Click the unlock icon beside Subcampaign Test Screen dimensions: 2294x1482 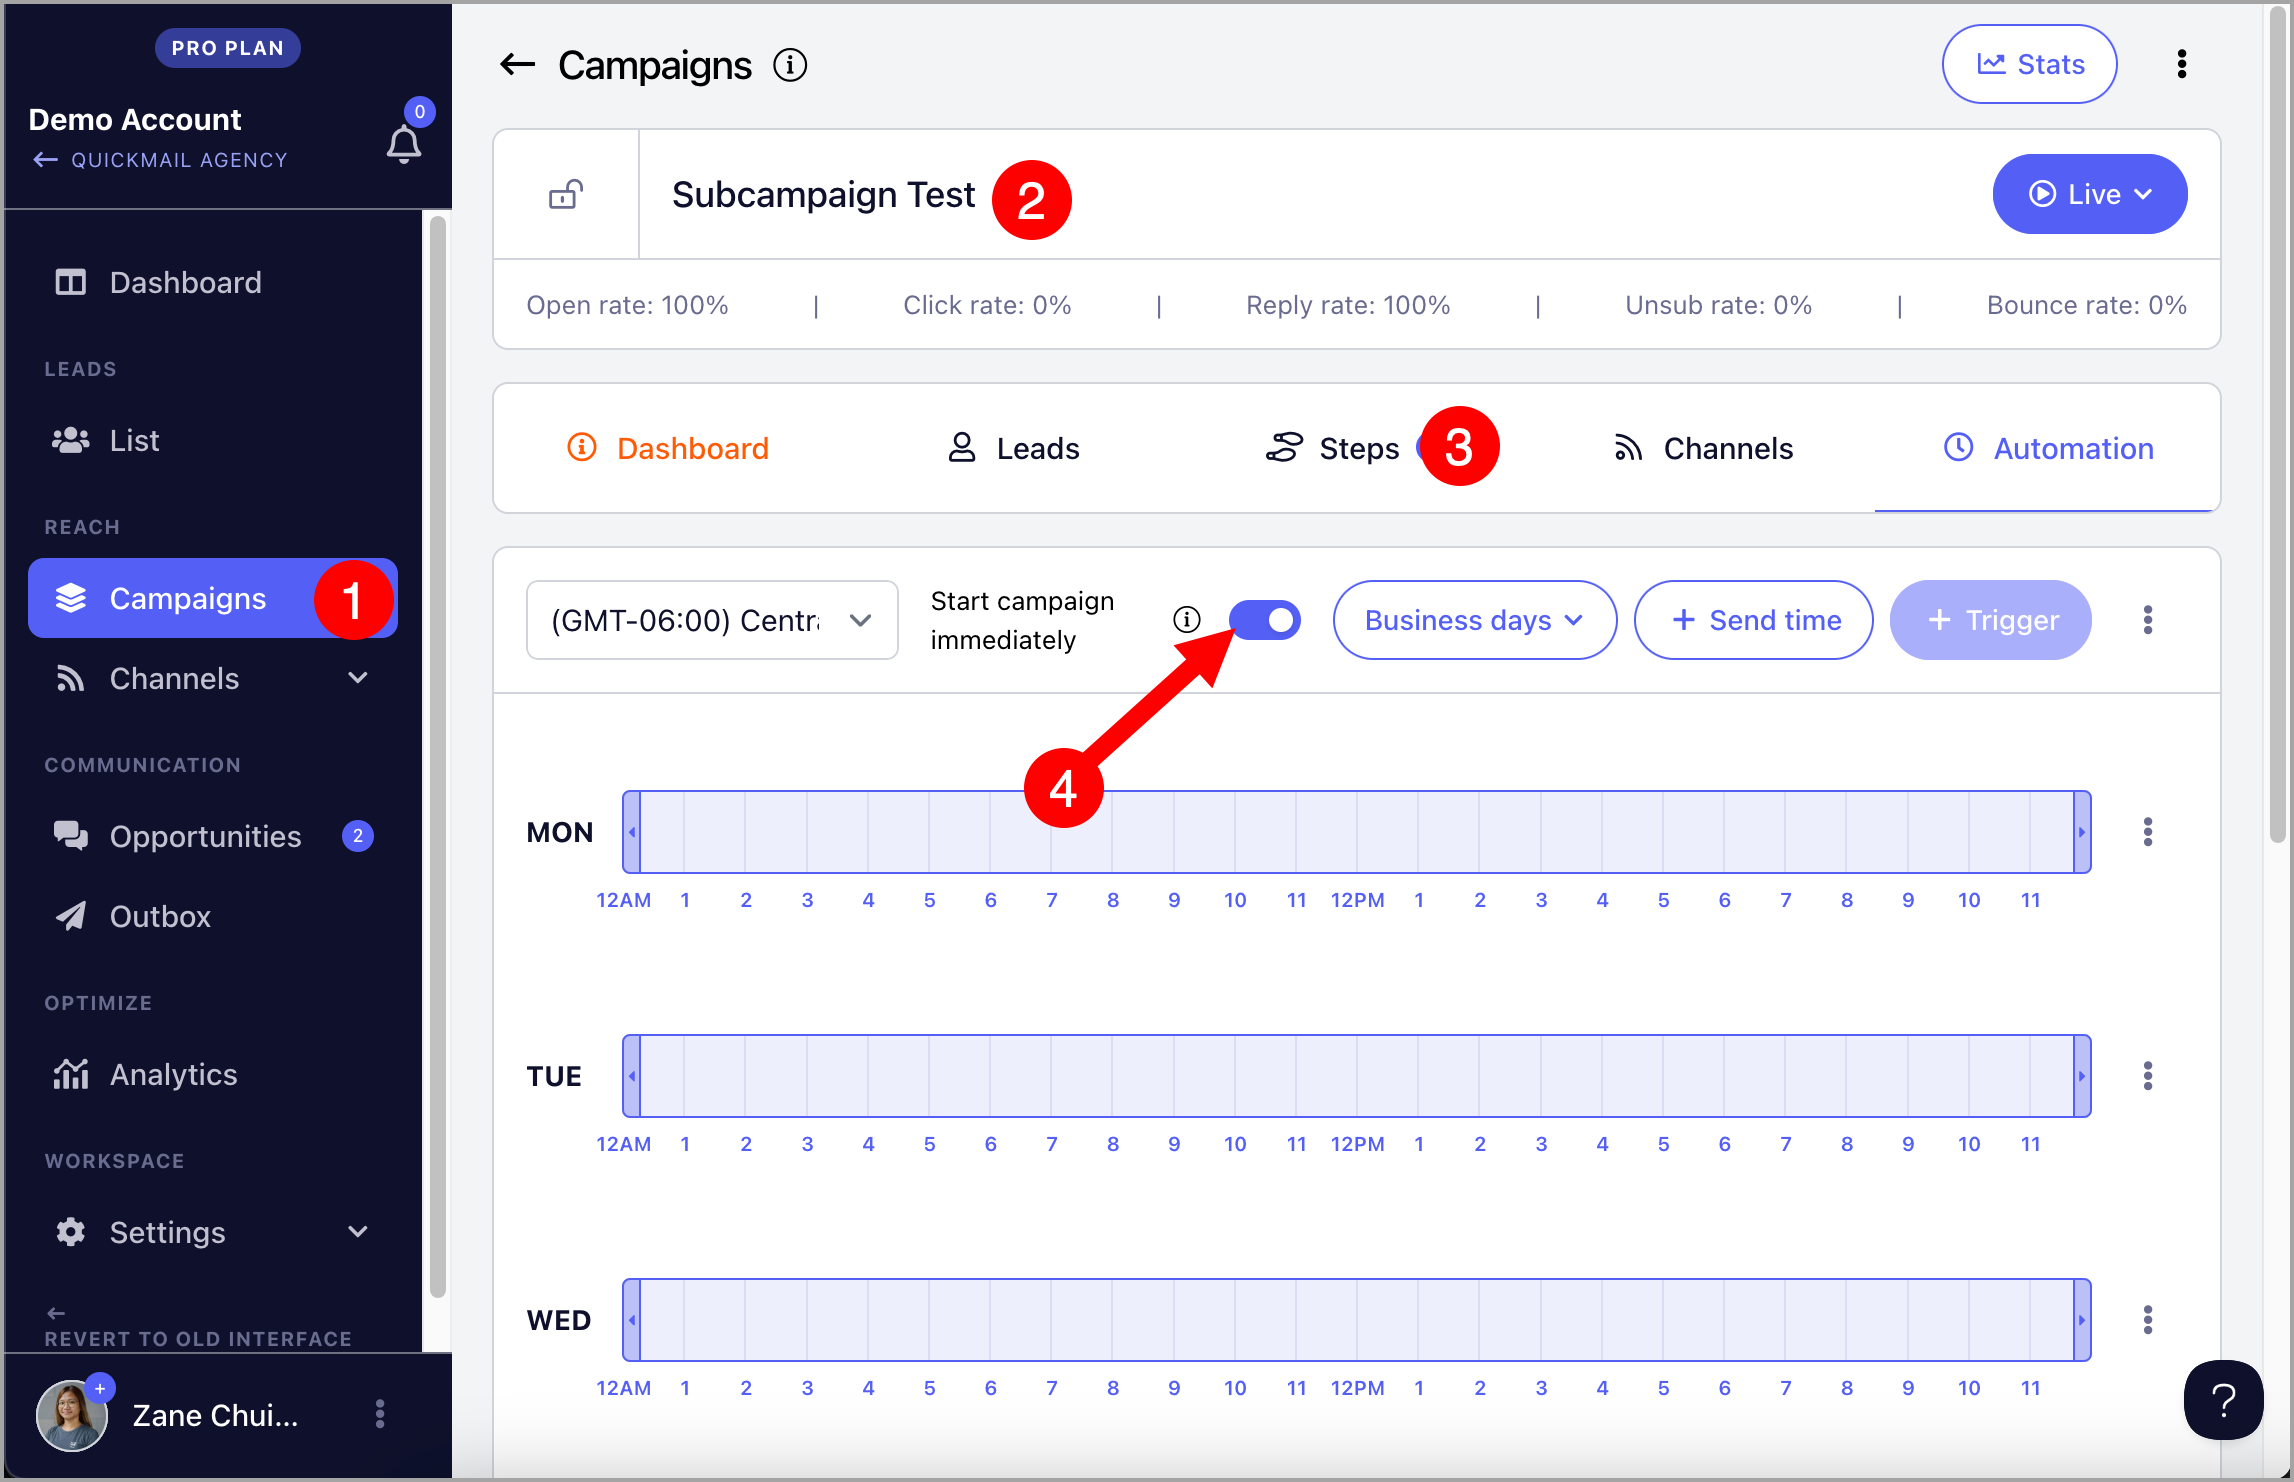point(566,194)
